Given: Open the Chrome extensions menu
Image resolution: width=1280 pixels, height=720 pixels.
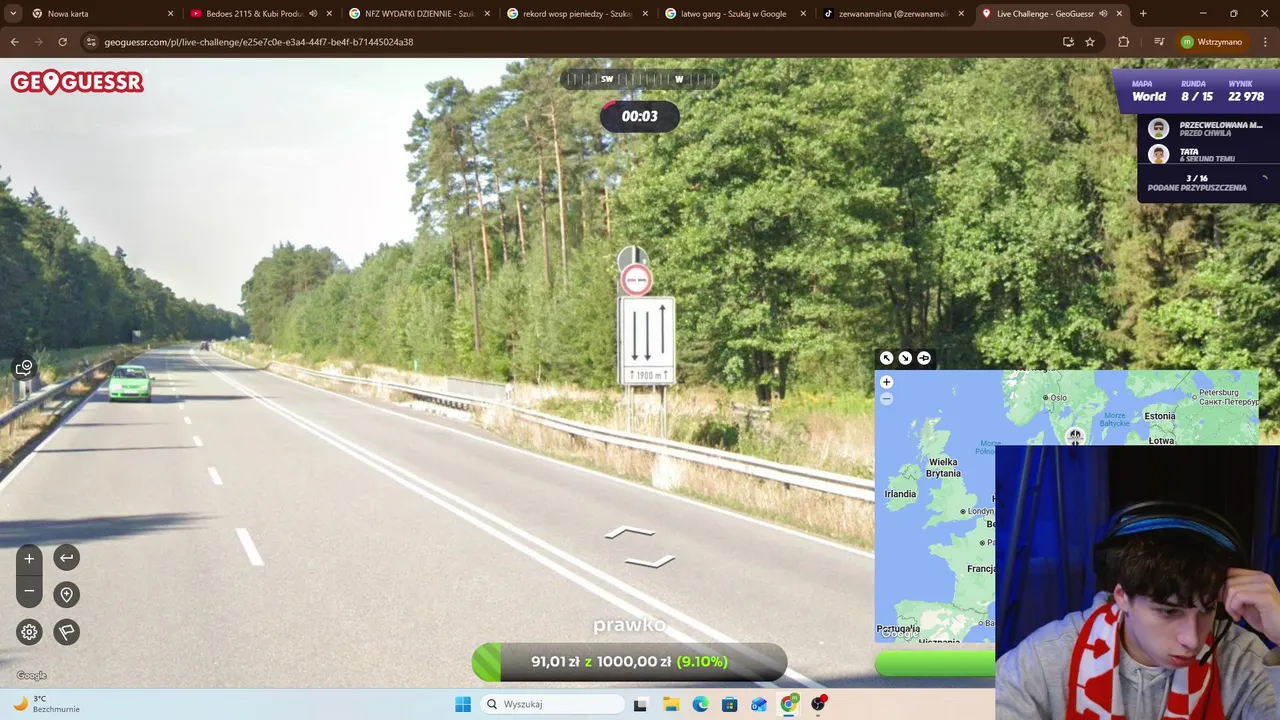Looking at the screenshot, I should 1123,42.
